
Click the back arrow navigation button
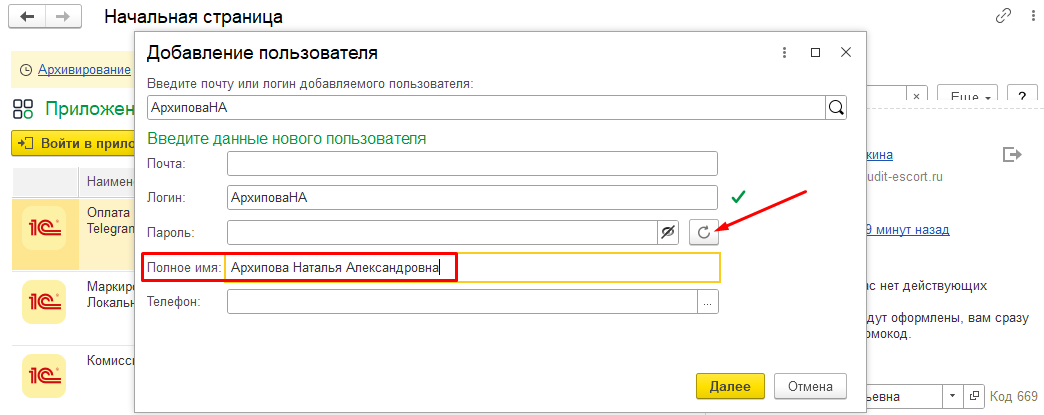click(x=27, y=17)
